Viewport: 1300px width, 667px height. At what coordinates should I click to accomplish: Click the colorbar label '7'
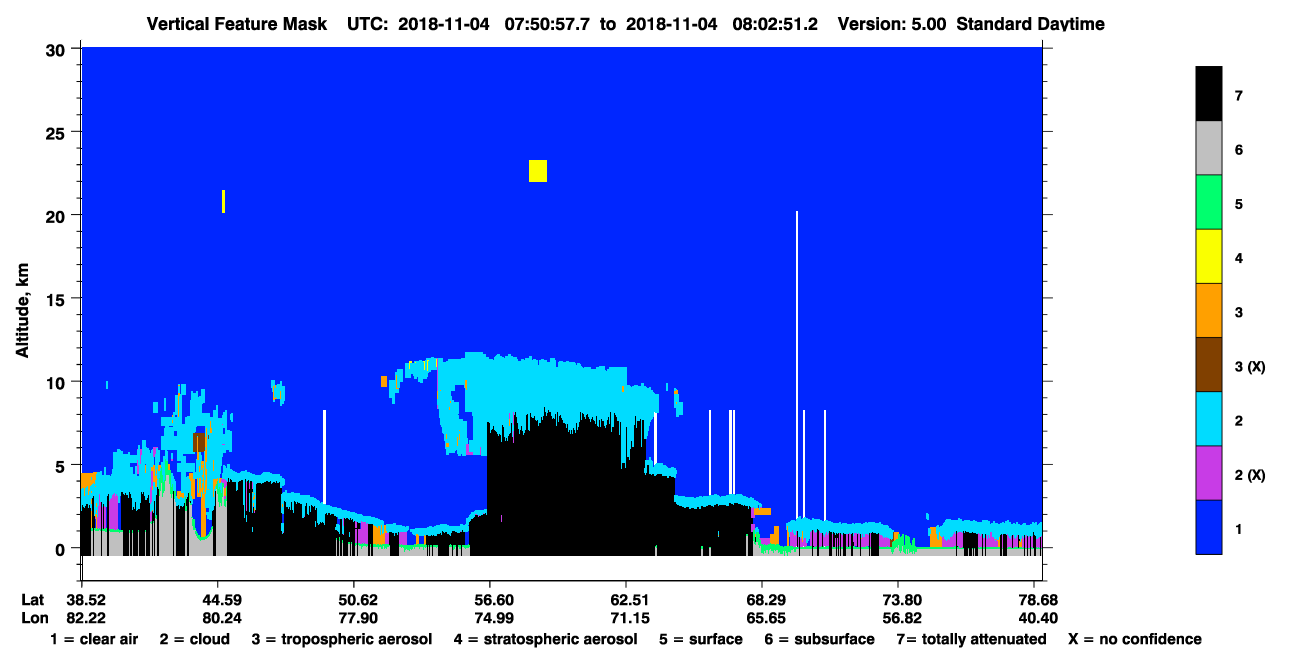pyautogui.click(x=1238, y=96)
